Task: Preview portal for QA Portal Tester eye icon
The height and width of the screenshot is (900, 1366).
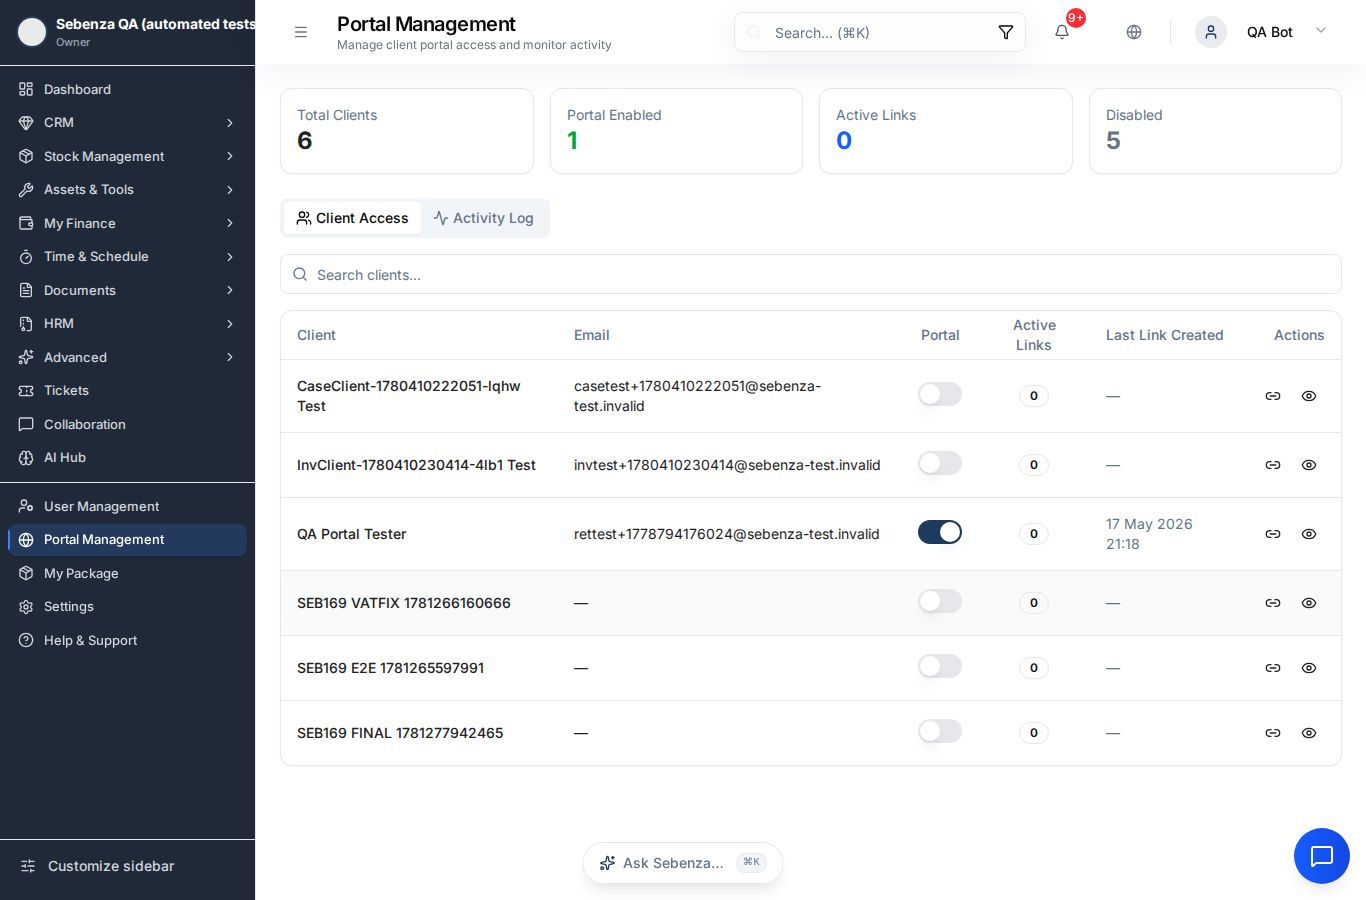Action: [x=1309, y=534]
